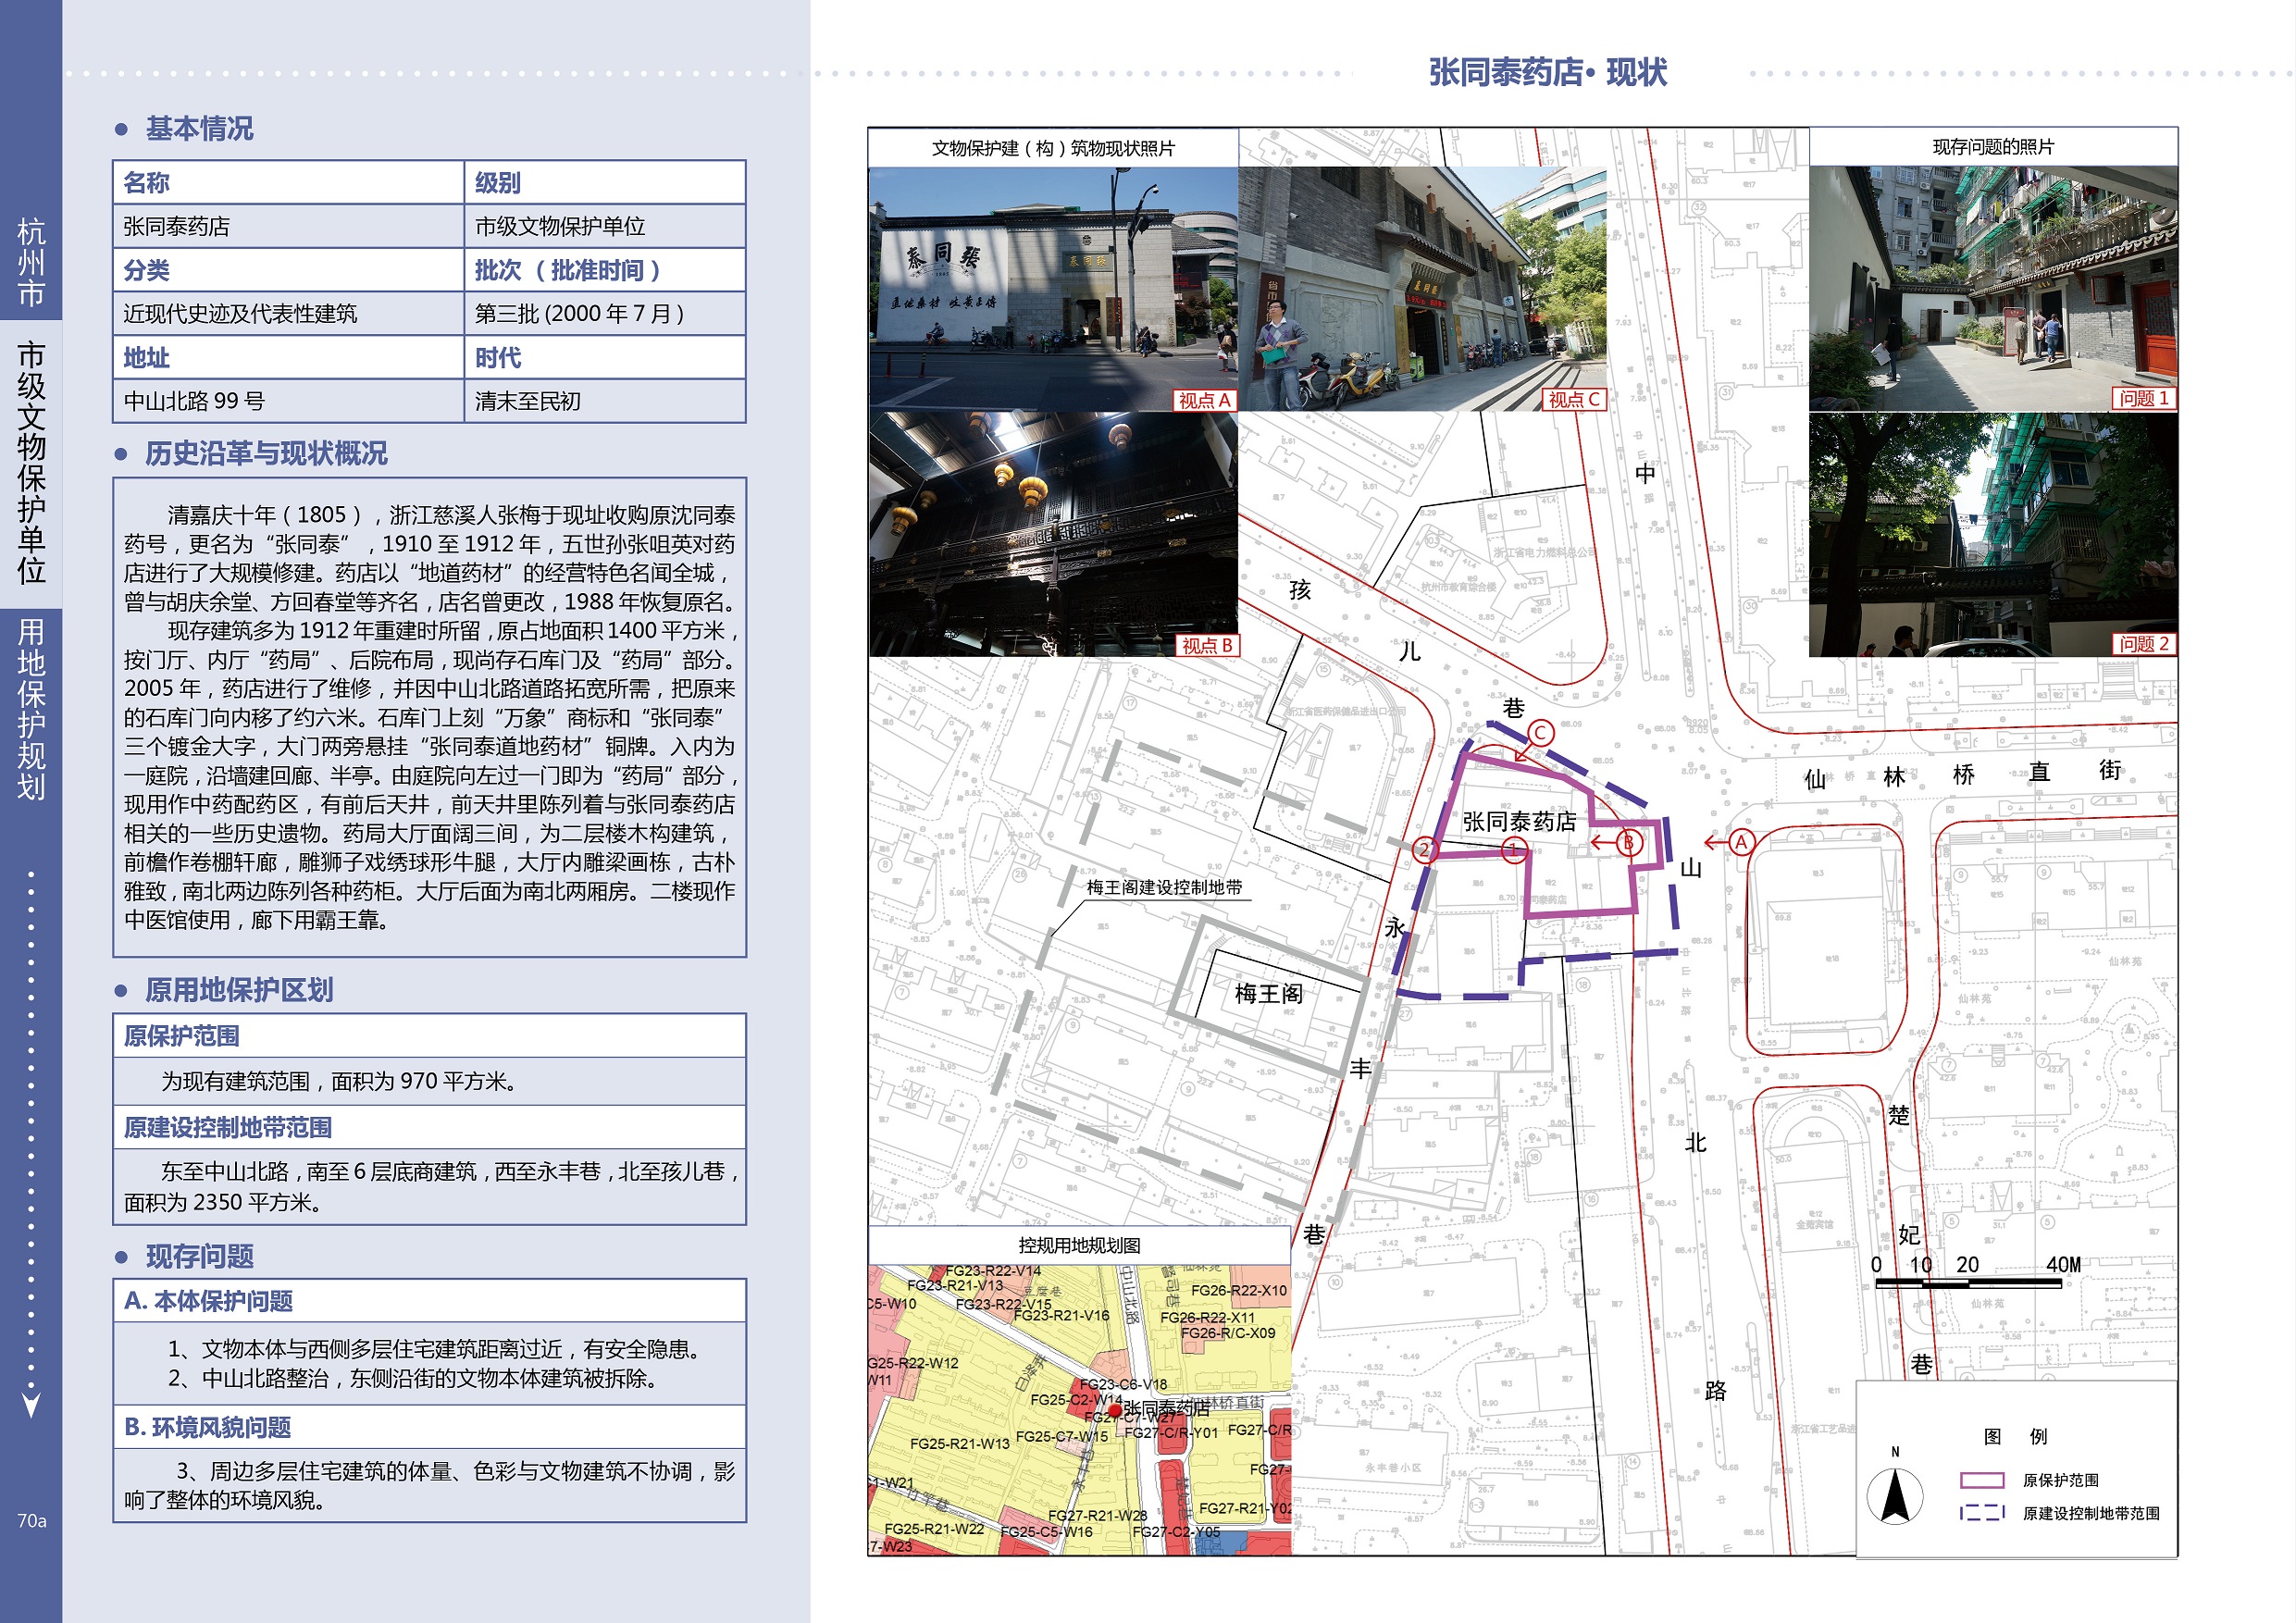Click red location dot in 控规用地规划图 inset

(1115, 1410)
